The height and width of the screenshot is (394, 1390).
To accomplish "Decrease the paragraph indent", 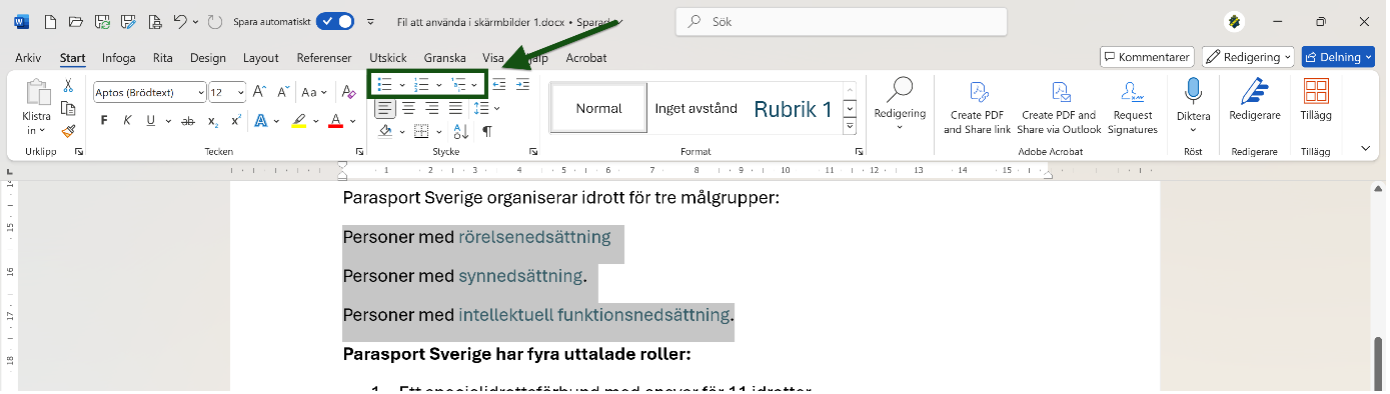I will (499, 85).
